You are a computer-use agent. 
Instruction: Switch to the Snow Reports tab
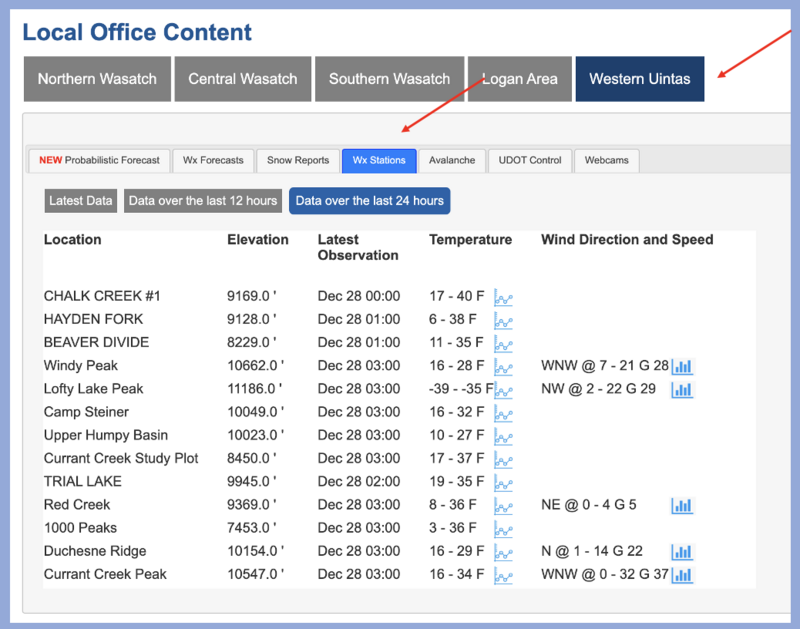click(297, 160)
